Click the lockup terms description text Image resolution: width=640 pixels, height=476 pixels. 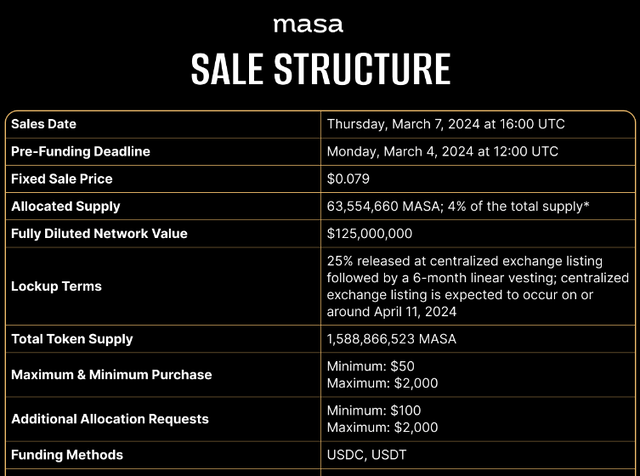coord(477,286)
